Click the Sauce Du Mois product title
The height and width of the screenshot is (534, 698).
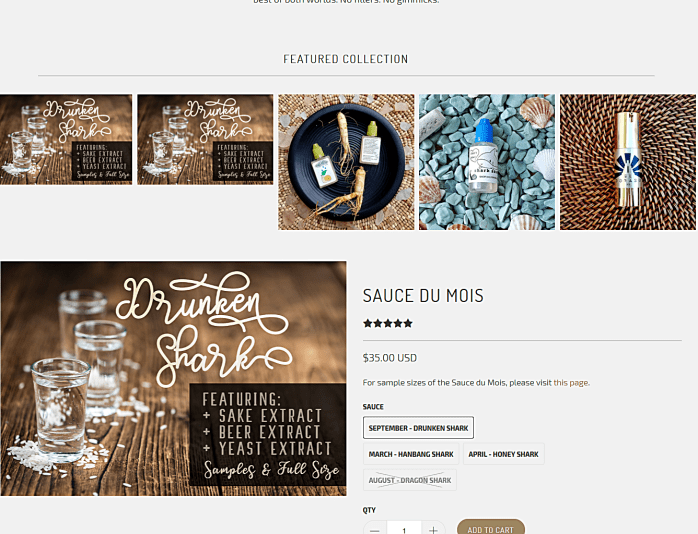[x=423, y=295]
